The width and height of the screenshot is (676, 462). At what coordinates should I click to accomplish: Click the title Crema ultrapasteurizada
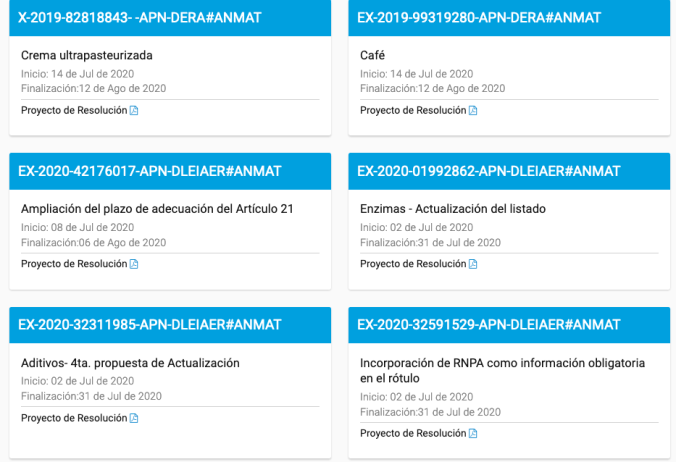tap(87, 56)
